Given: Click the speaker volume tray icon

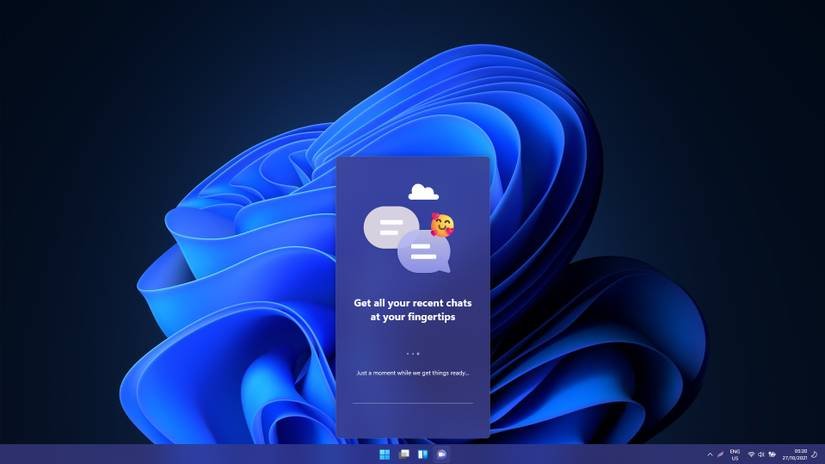Looking at the screenshot, I should [x=761, y=455].
